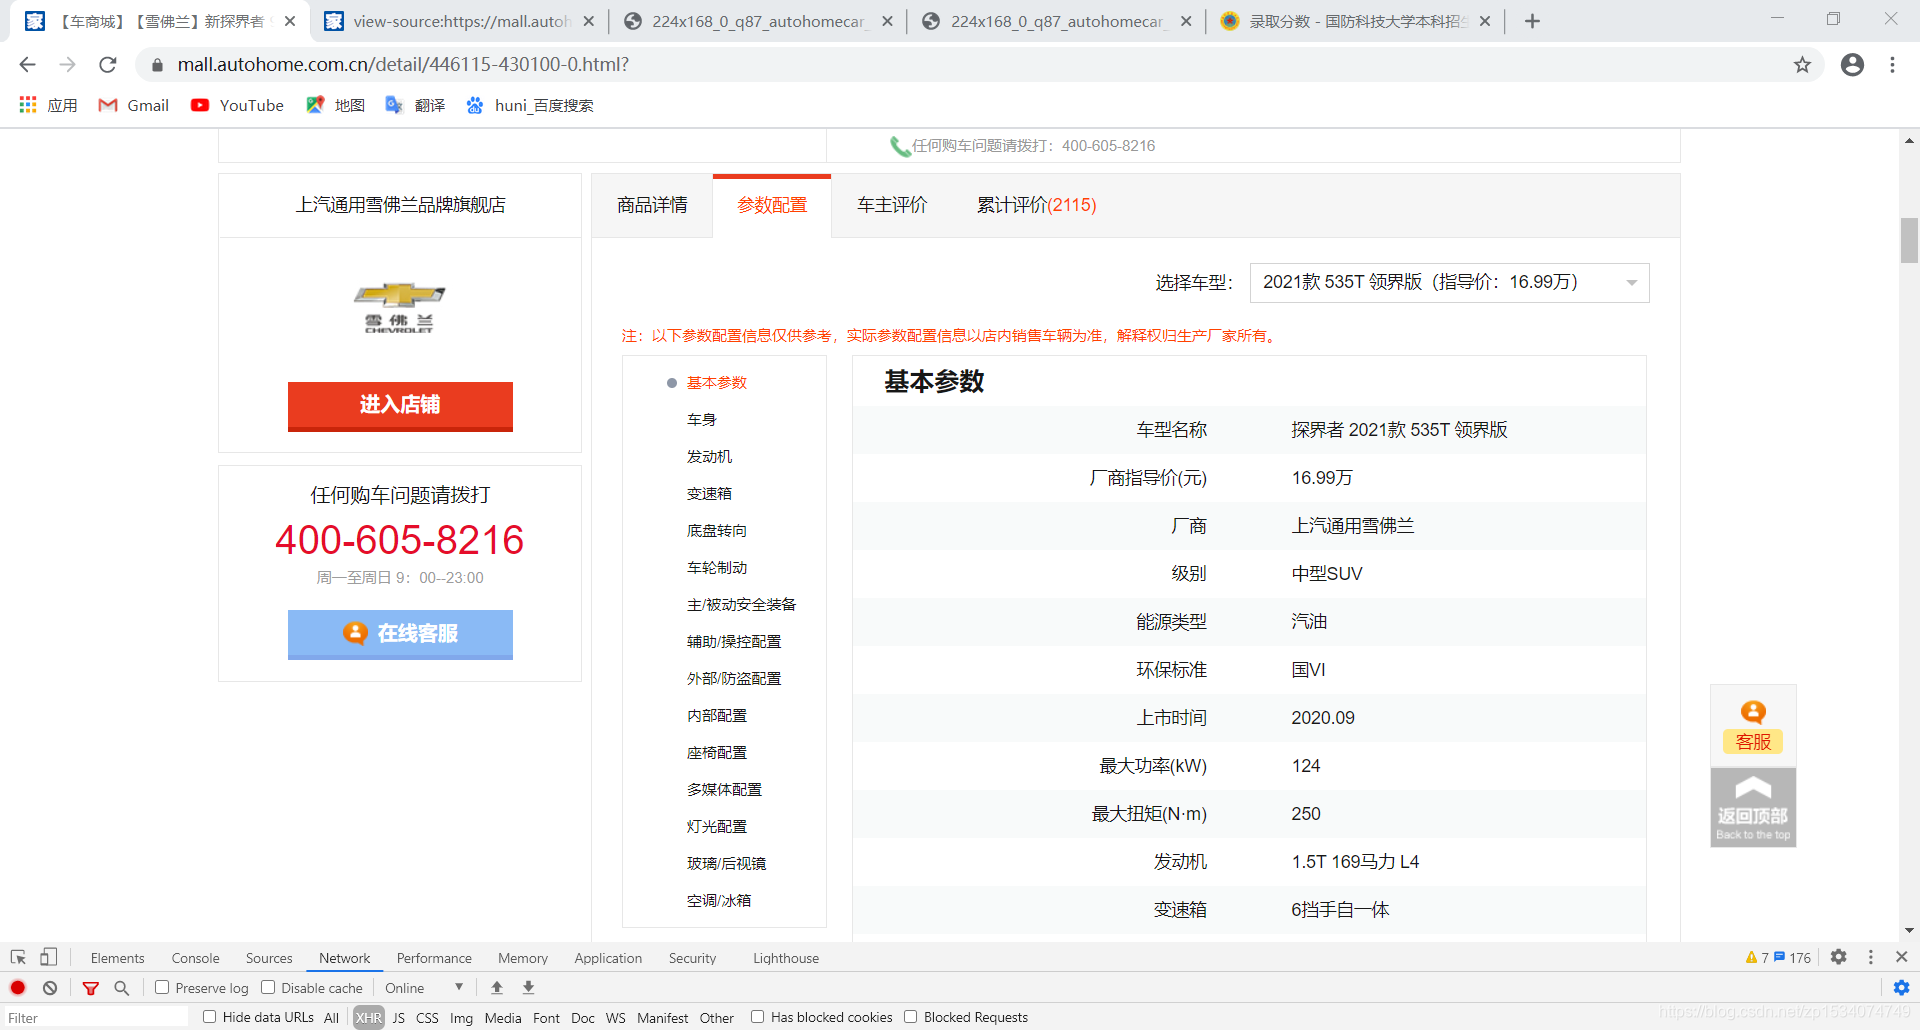Open DevTools settings gear

(1838, 957)
